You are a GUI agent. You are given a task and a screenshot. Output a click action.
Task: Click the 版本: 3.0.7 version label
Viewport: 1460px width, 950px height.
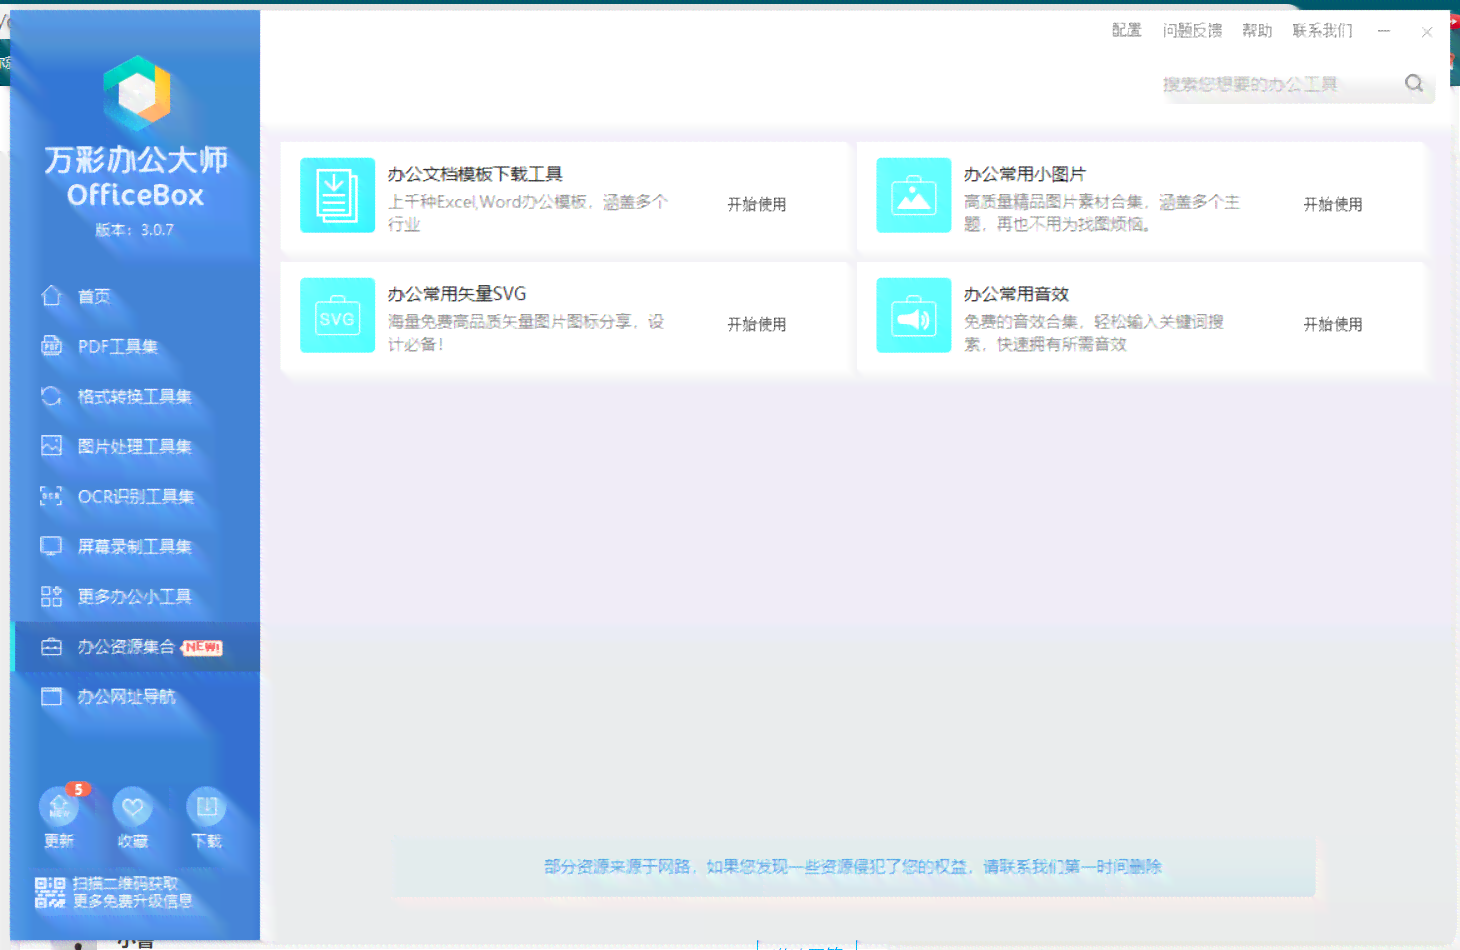[x=135, y=230]
